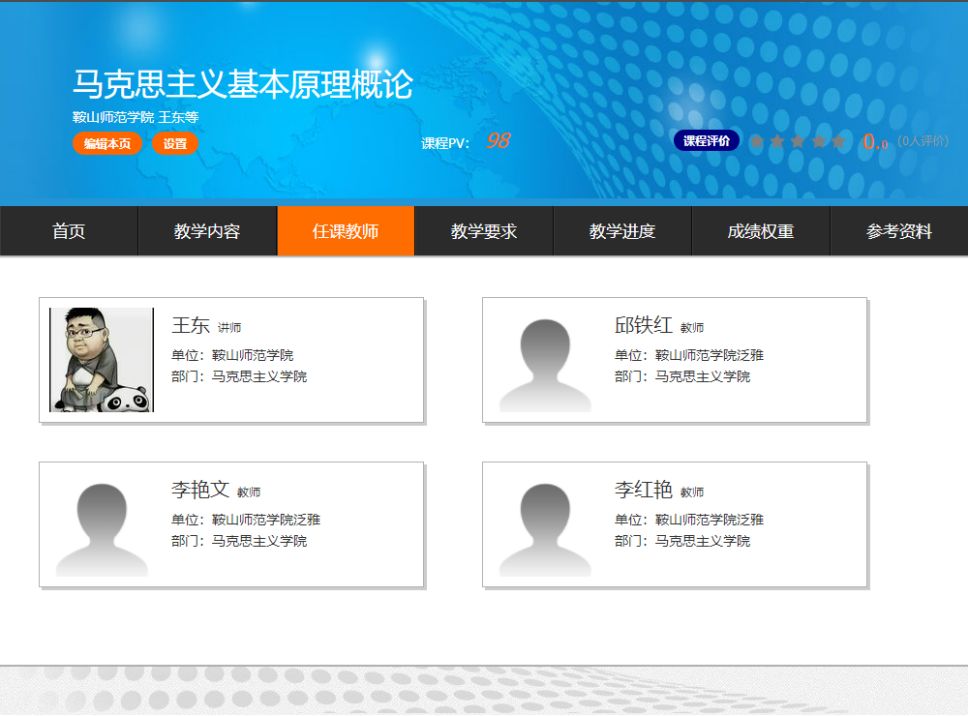Open the 参考资料 tab
Viewport: 968px width, 716px height.
[898, 231]
